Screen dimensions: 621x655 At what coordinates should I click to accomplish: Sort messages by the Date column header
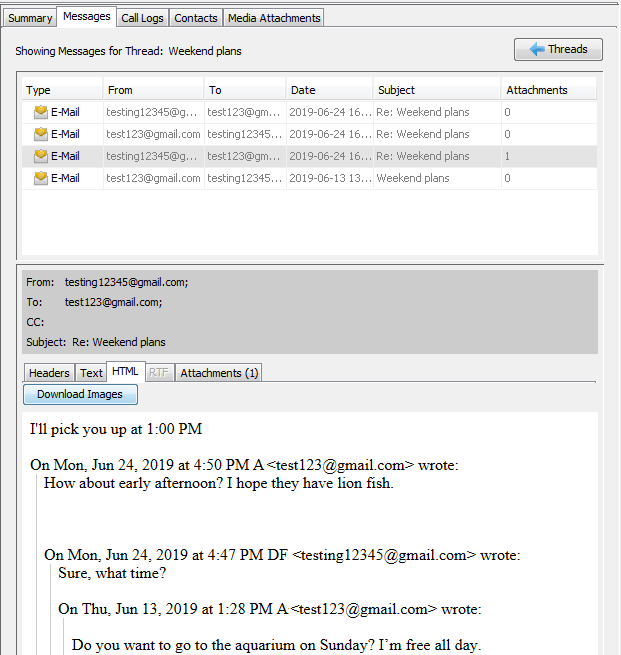click(329, 90)
